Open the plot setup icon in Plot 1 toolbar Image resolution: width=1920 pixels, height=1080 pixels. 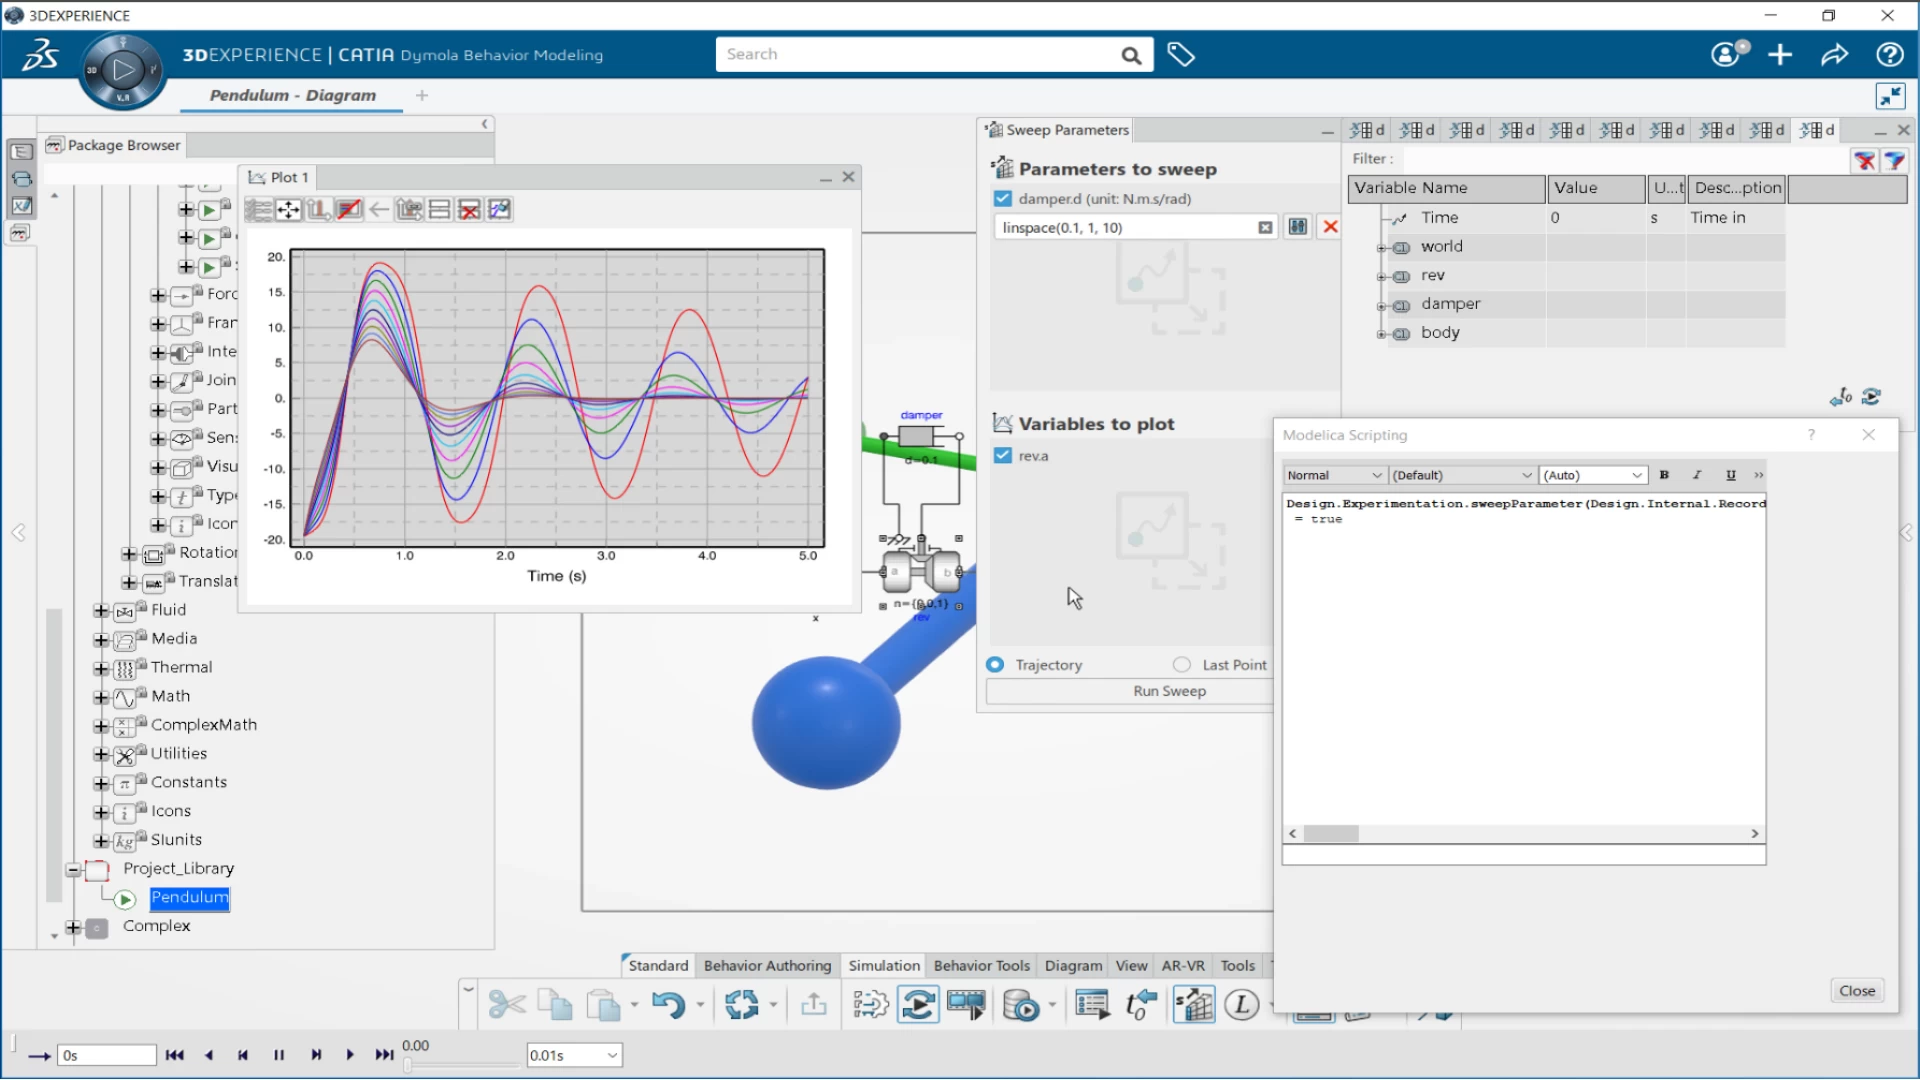pyautogui.click(x=500, y=209)
